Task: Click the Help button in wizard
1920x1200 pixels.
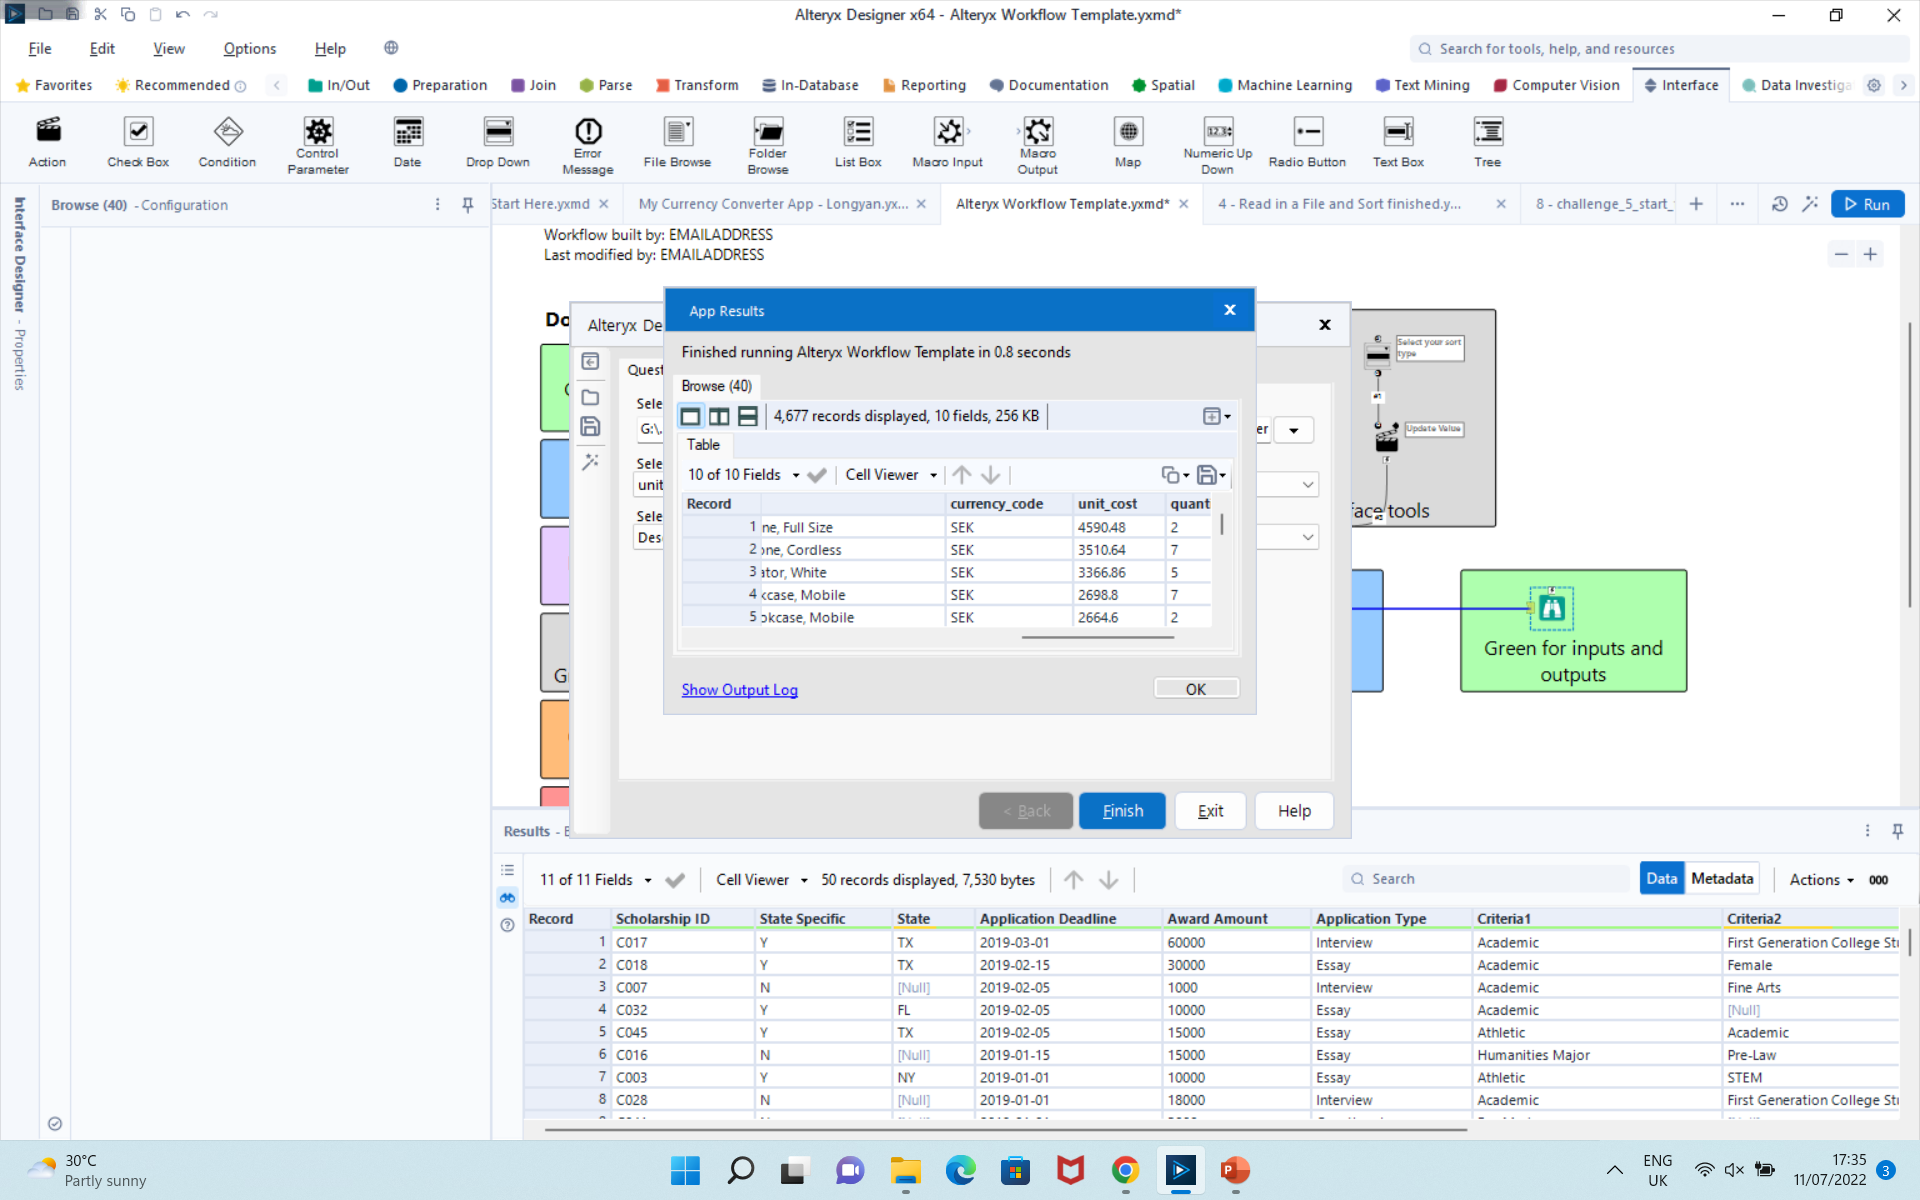Action: point(1294,811)
